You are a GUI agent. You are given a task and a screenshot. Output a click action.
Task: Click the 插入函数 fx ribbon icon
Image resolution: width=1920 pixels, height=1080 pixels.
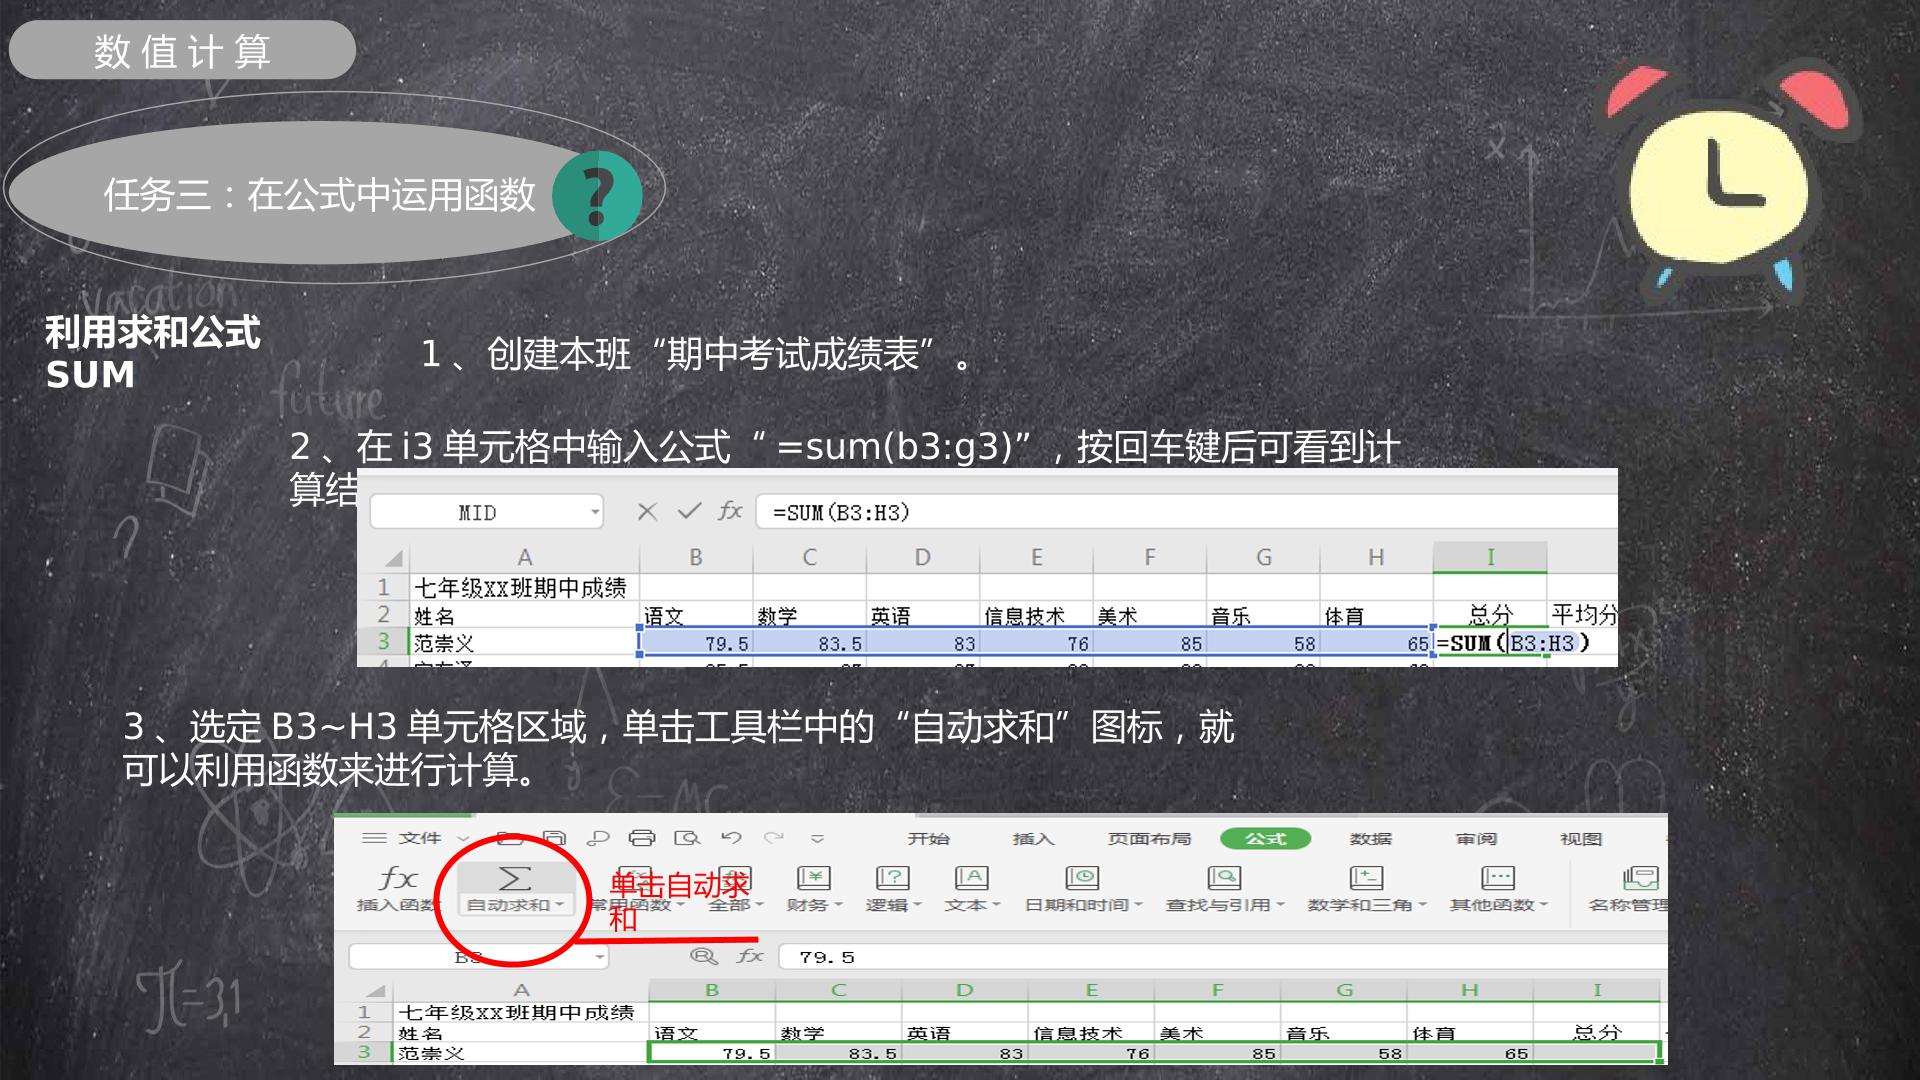coord(398,879)
